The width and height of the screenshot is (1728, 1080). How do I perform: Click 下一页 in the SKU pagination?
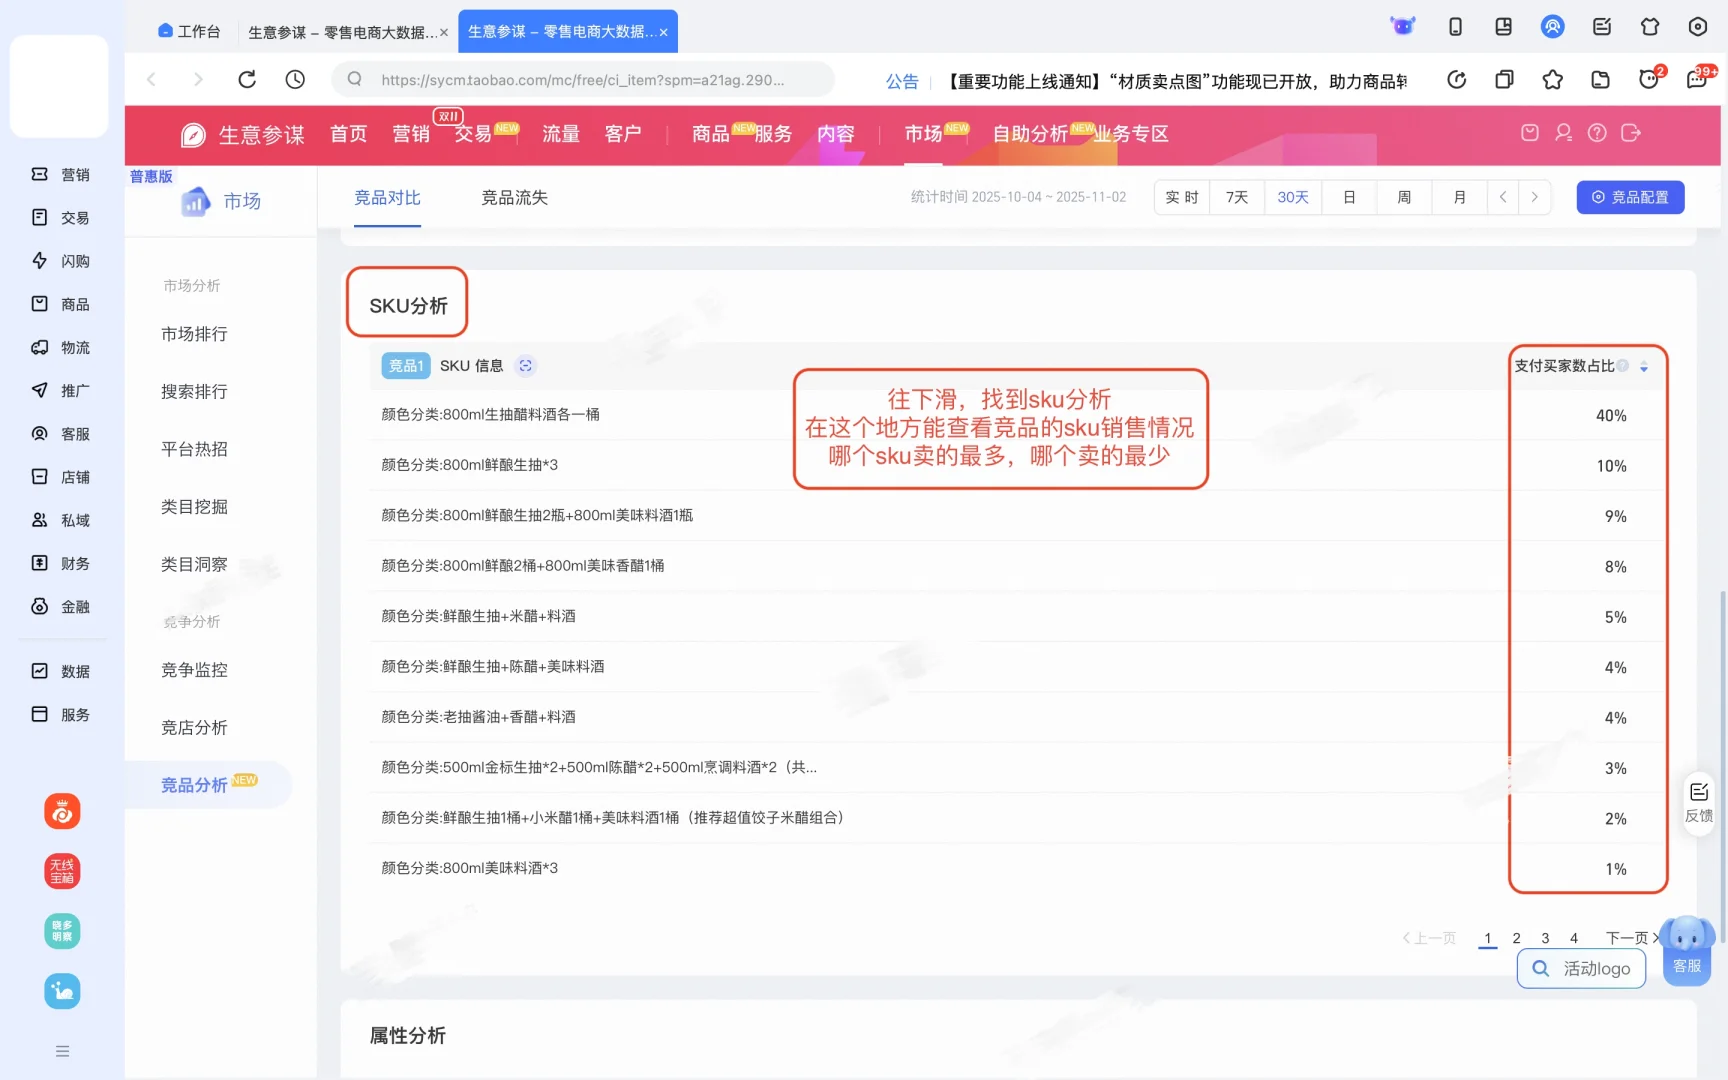[1632, 938]
